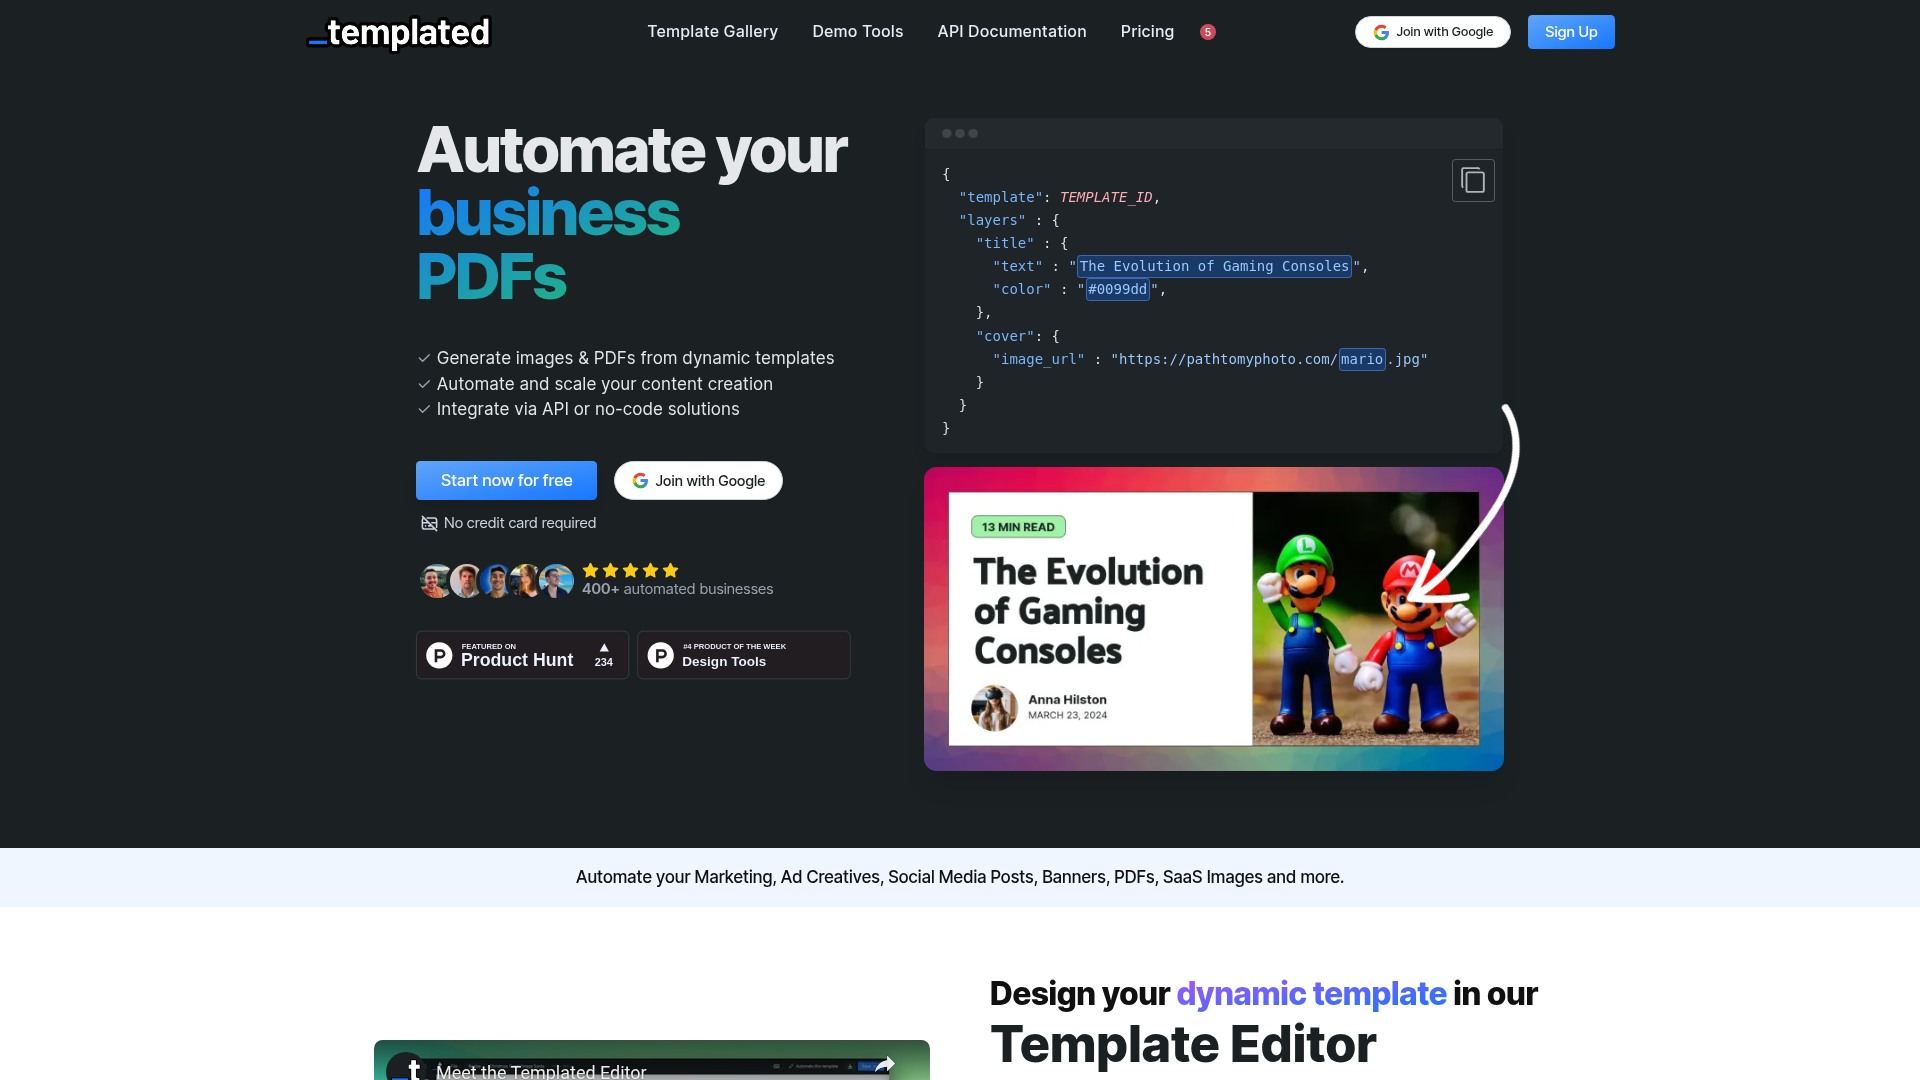Click the copy code icon

pos(1473,181)
